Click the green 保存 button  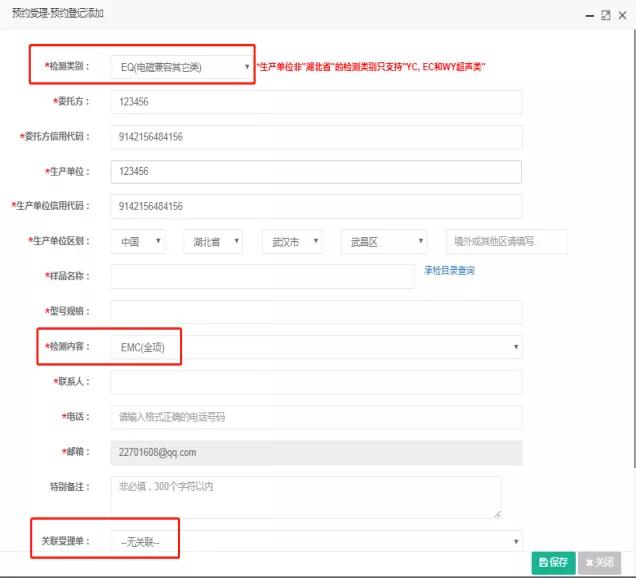click(553, 563)
